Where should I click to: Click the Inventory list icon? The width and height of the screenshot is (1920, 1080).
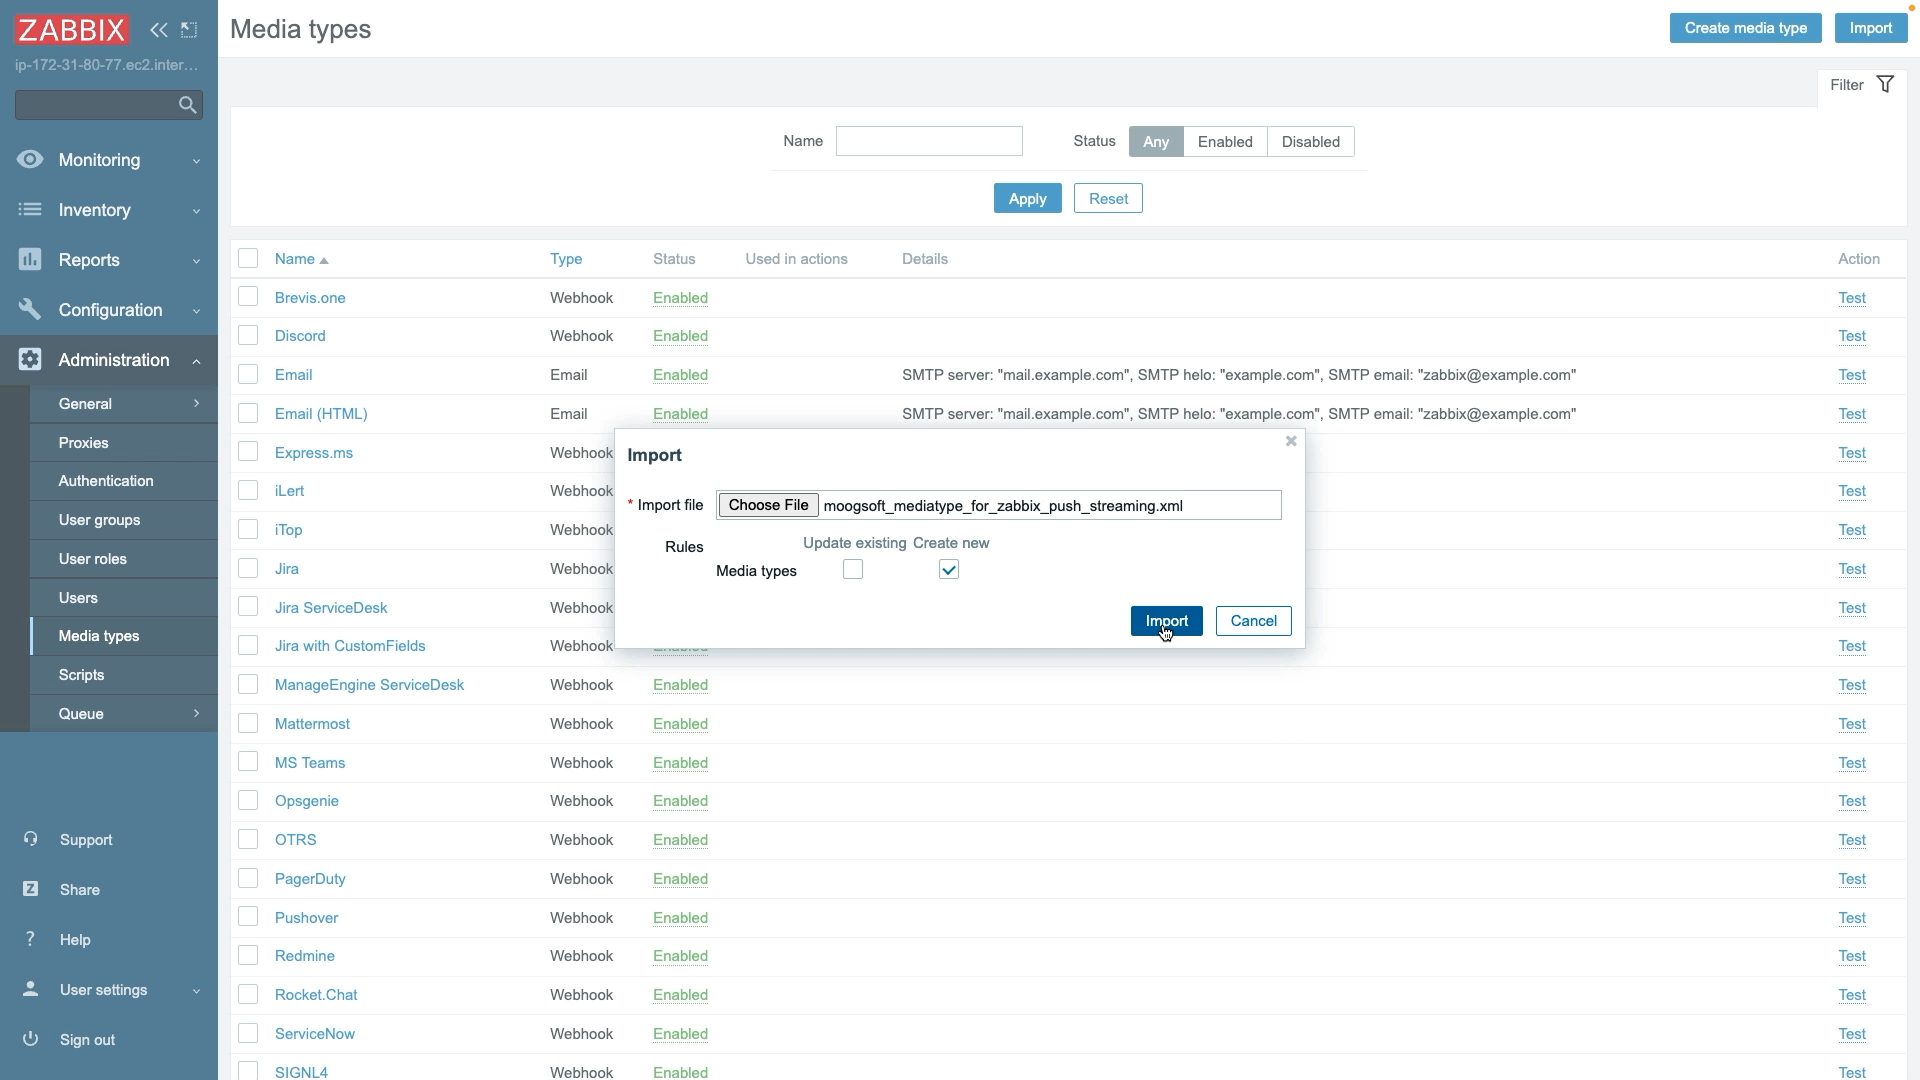[30, 210]
